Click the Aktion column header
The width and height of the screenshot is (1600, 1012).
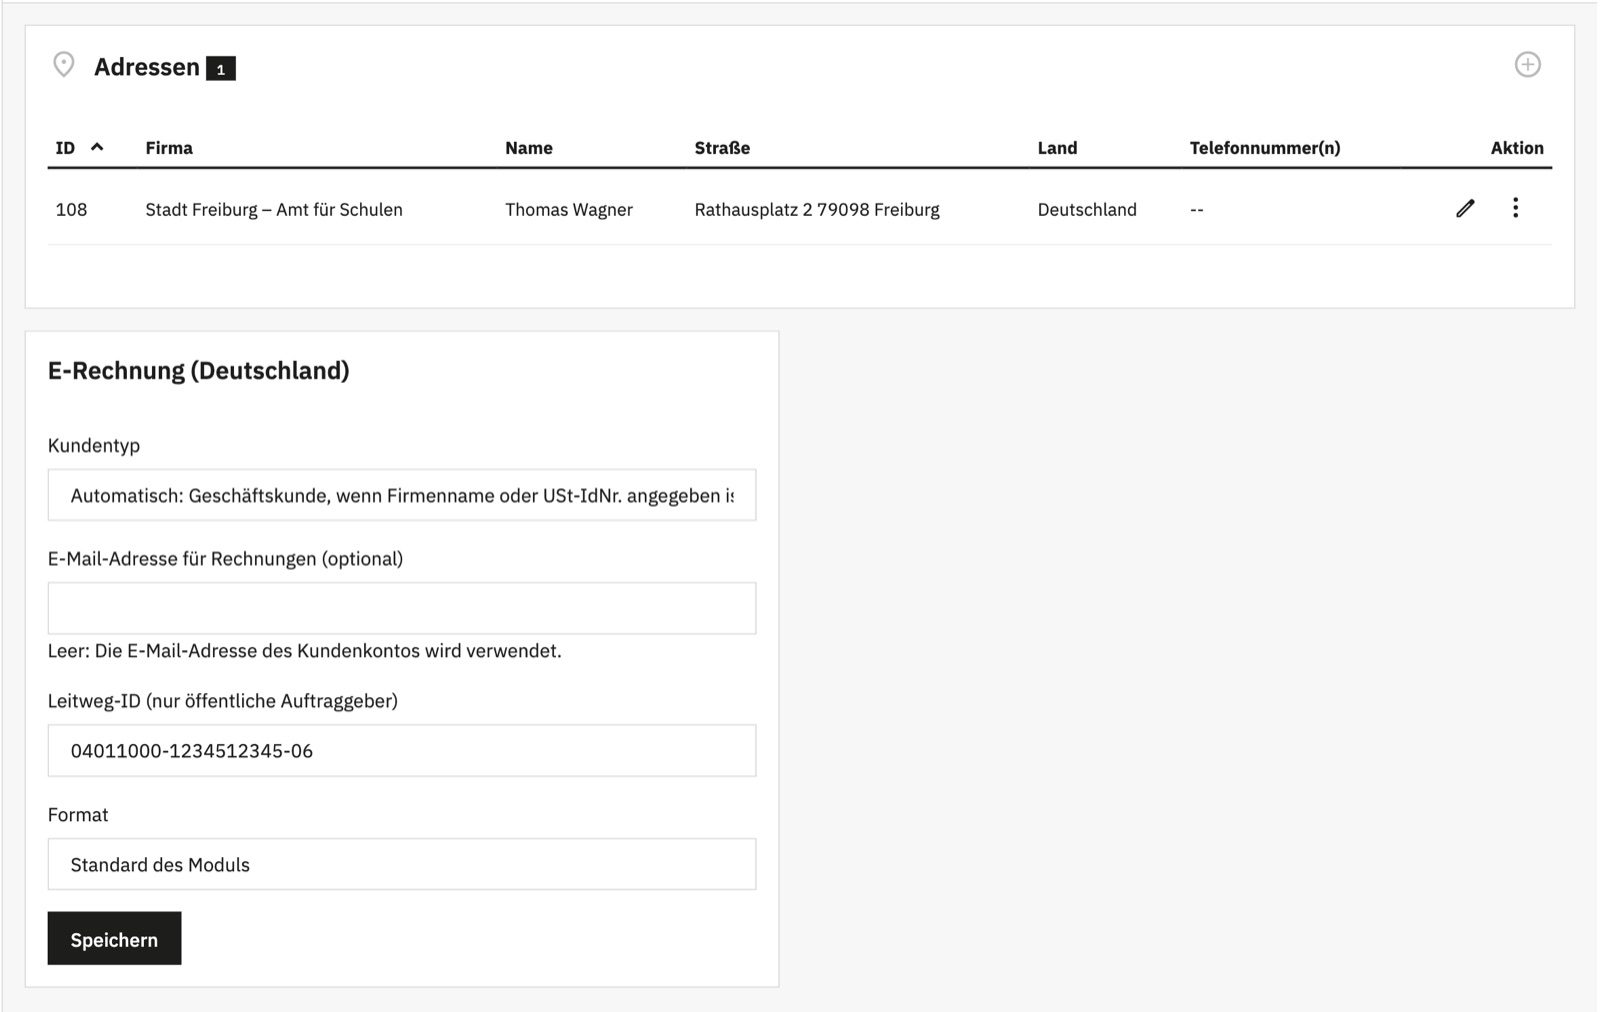point(1517,148)
